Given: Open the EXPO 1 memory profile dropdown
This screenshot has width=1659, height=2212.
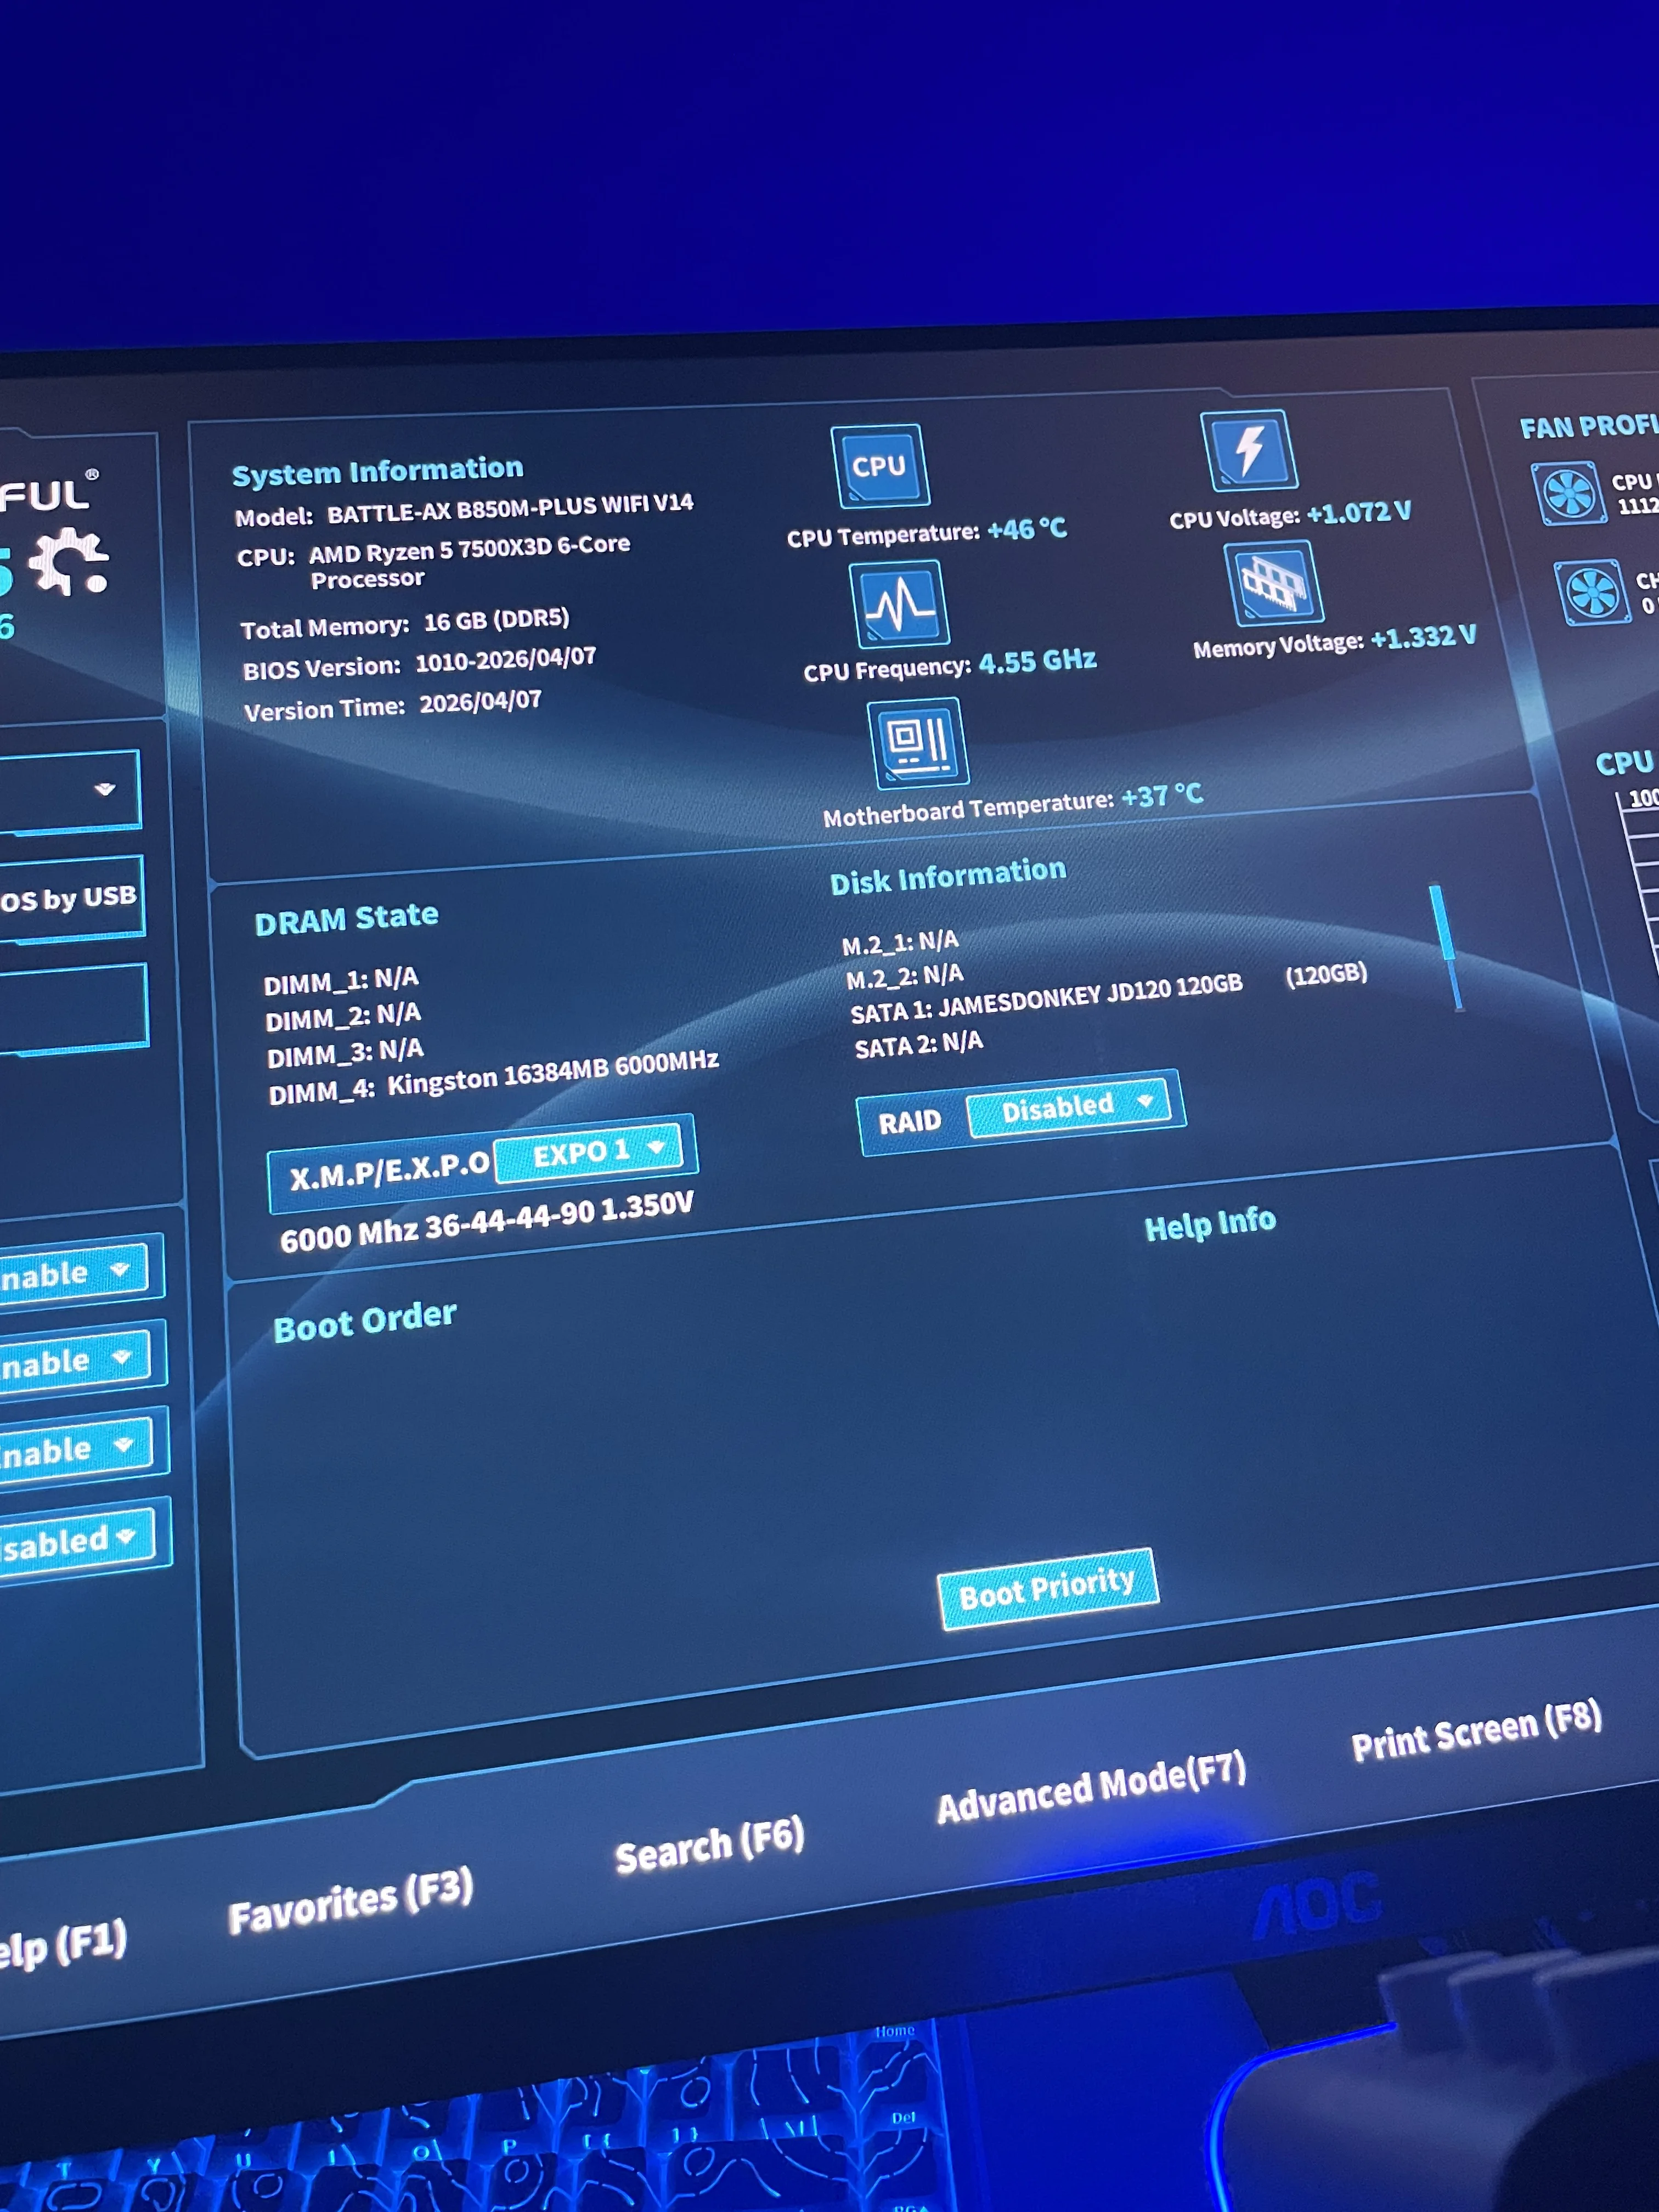Looking at the screenshot, I should point(589,1152).
